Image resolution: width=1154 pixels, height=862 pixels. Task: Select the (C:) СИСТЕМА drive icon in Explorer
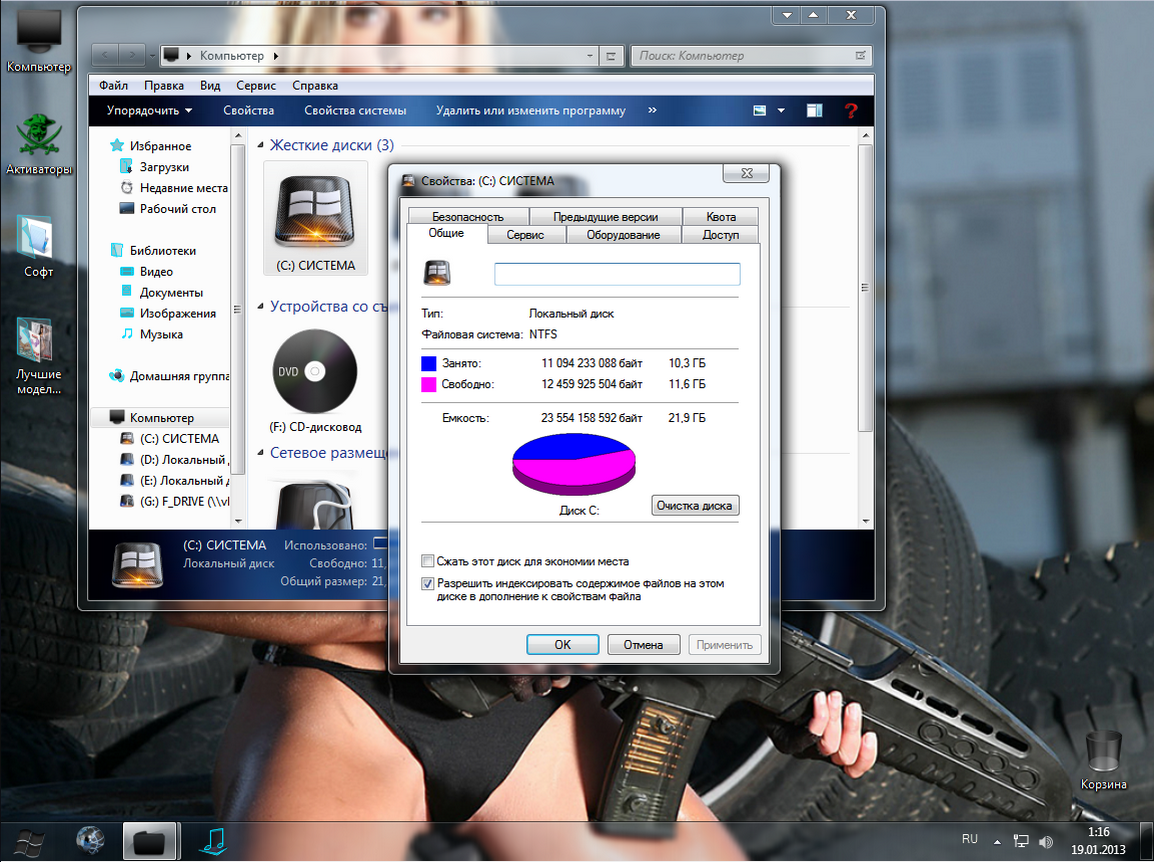coord(315,218)
